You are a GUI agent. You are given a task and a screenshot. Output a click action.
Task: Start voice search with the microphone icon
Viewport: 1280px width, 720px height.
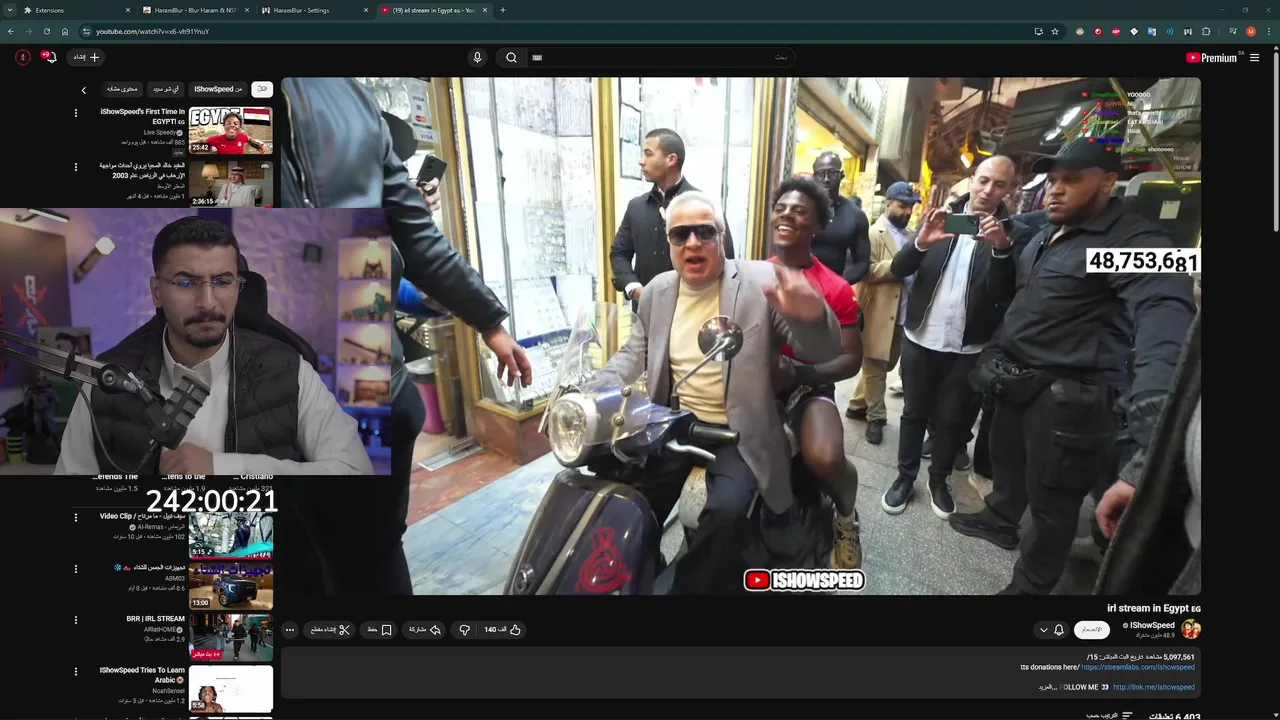pyautogui.click(x=477, y=57)
